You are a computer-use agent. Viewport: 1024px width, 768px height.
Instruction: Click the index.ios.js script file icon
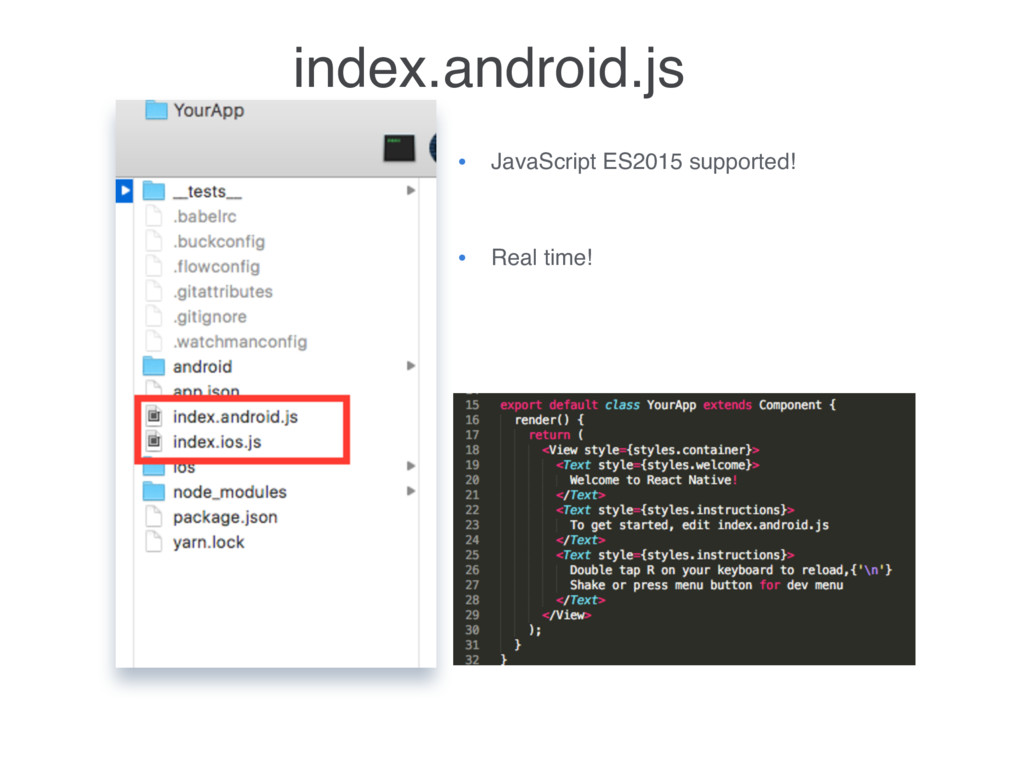[154, 441]
